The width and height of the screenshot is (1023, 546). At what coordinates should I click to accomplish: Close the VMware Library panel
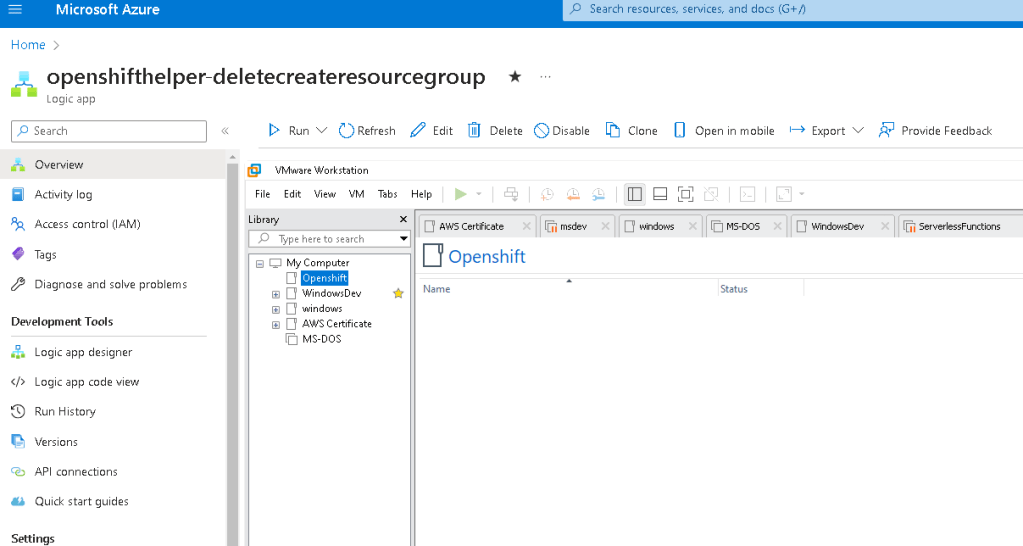tap(403, 219)
